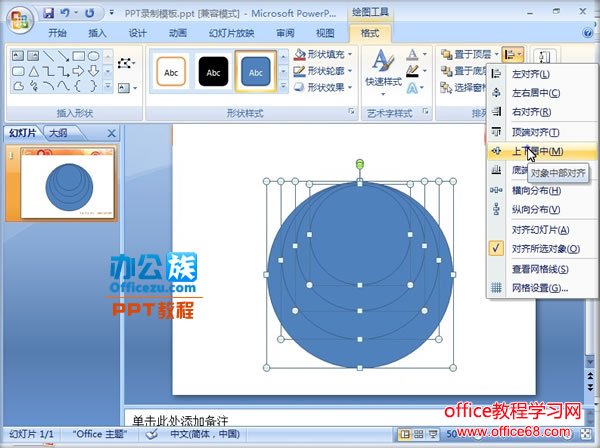Choose 左右居中(C) in align menu
The height and width of the screenshot is (448, 600).
(542, 93)
